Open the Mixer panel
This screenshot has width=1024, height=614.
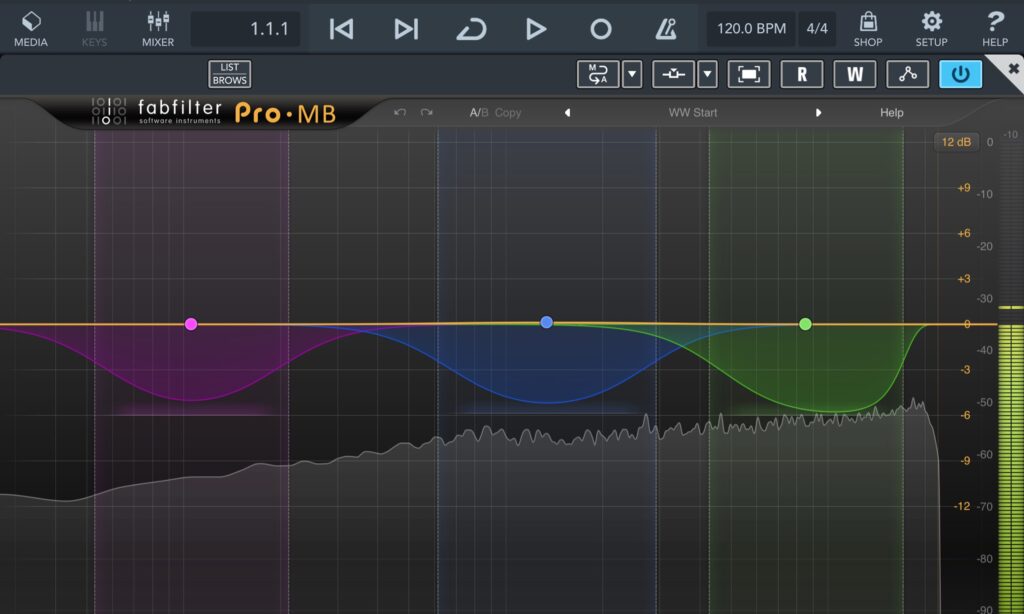pos(157,28)
